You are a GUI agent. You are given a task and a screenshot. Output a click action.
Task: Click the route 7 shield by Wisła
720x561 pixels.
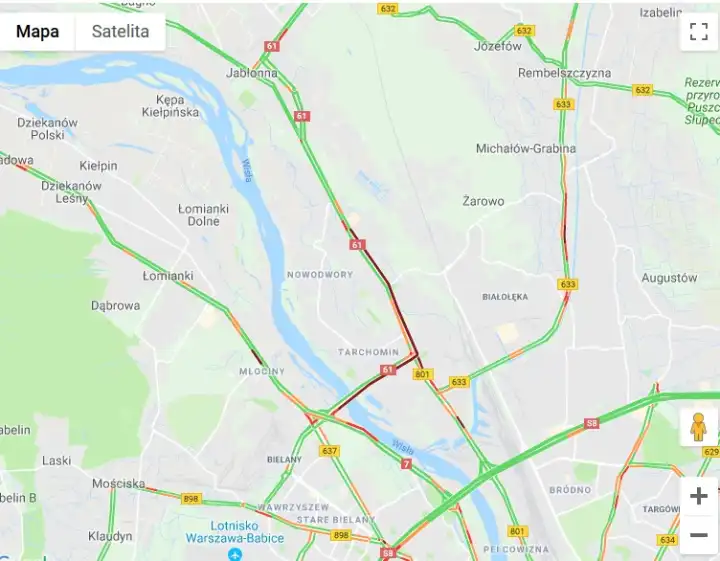[x=406, y=464]
